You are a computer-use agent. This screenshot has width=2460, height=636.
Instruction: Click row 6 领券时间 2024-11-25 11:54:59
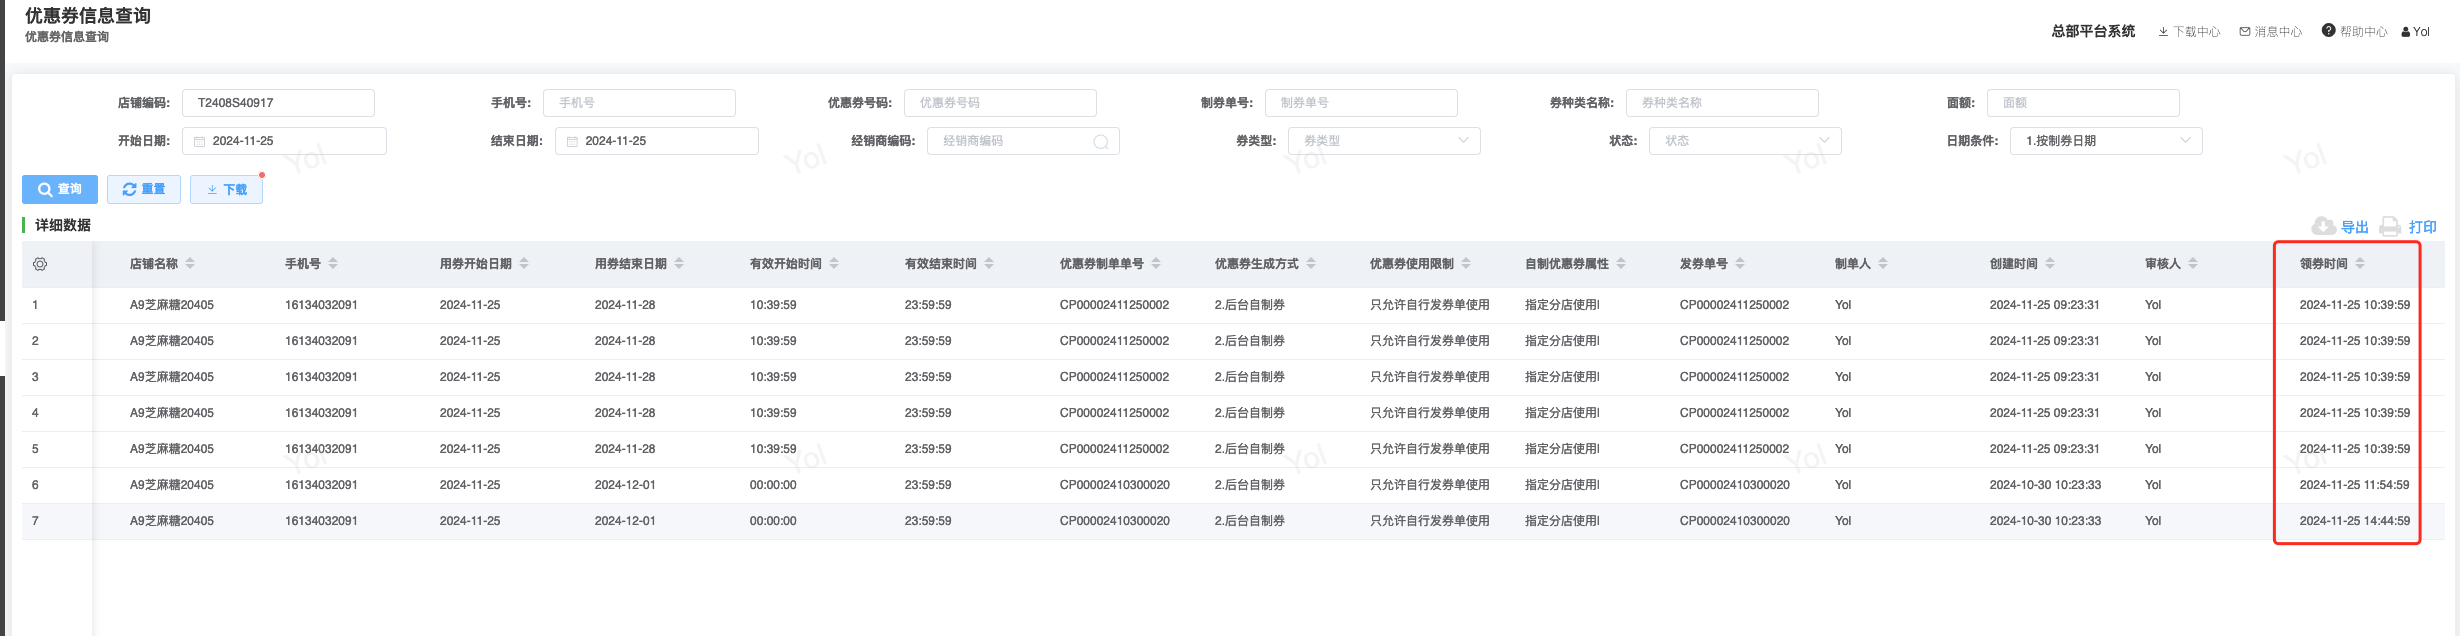tap(2354, 485)
